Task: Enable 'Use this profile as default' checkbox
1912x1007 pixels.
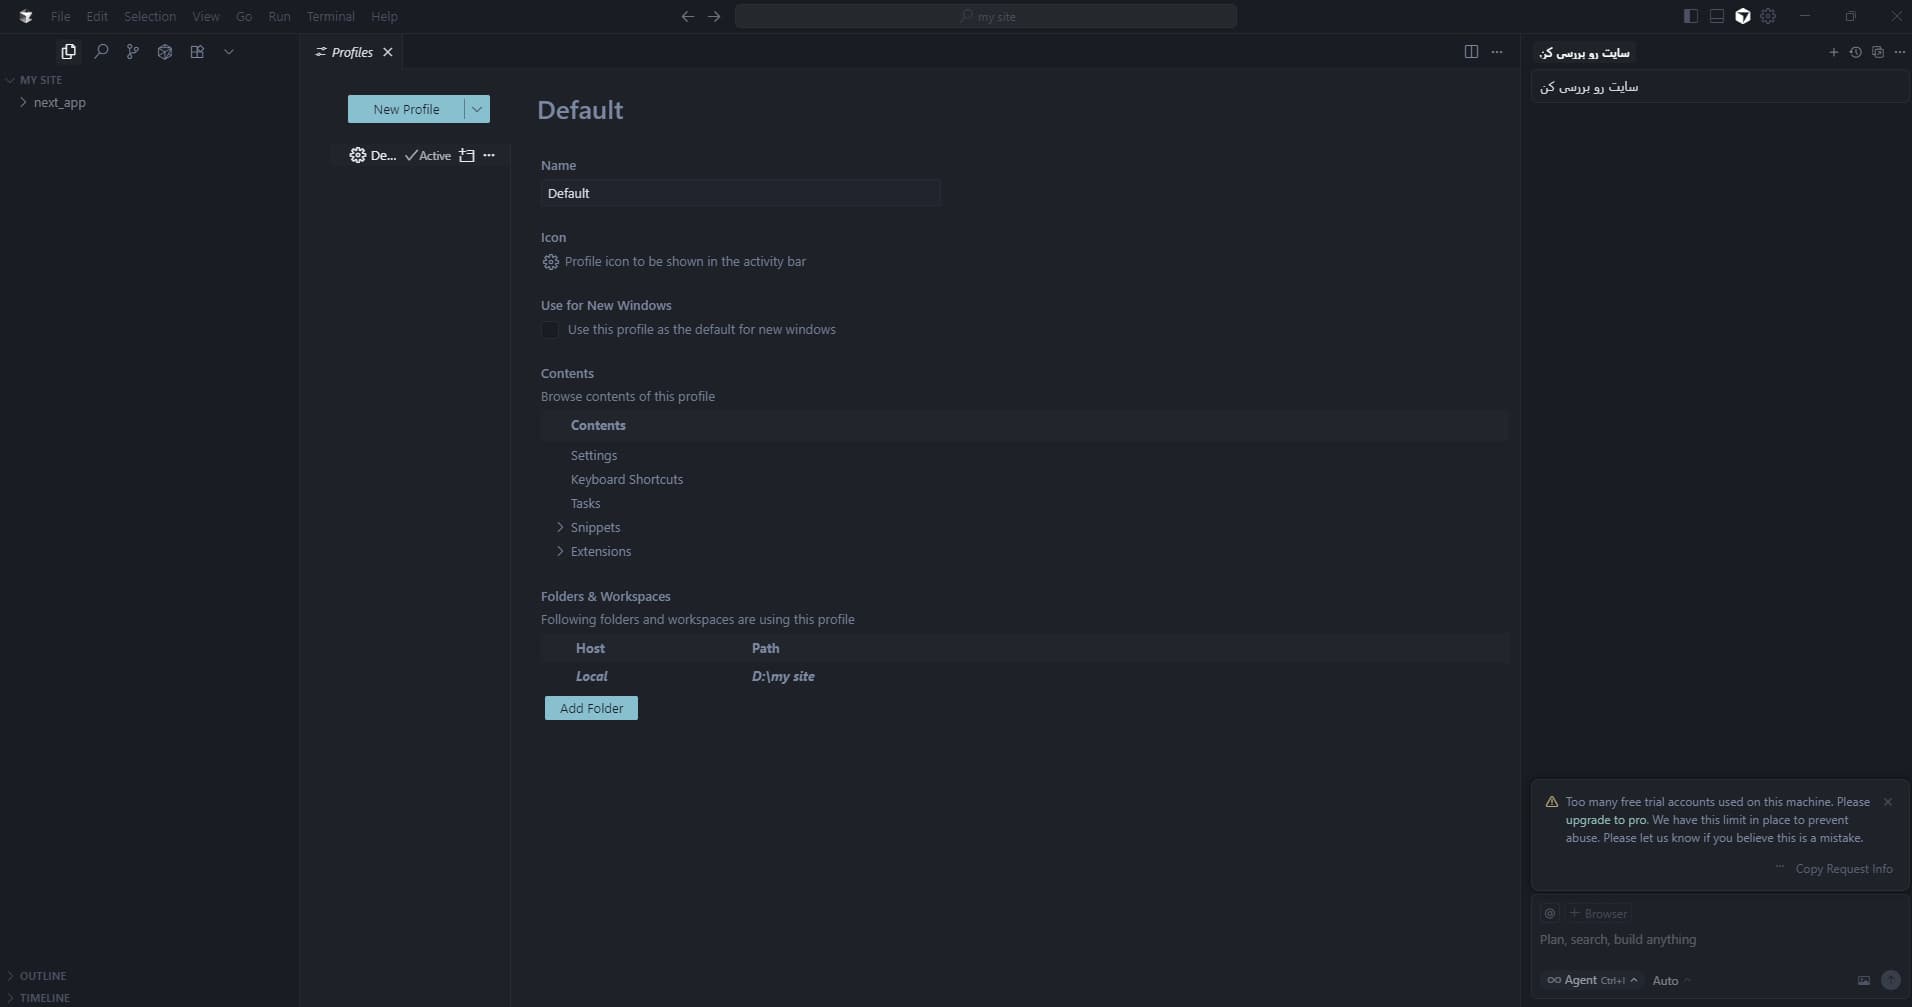Action: click(x=550, y=330)
